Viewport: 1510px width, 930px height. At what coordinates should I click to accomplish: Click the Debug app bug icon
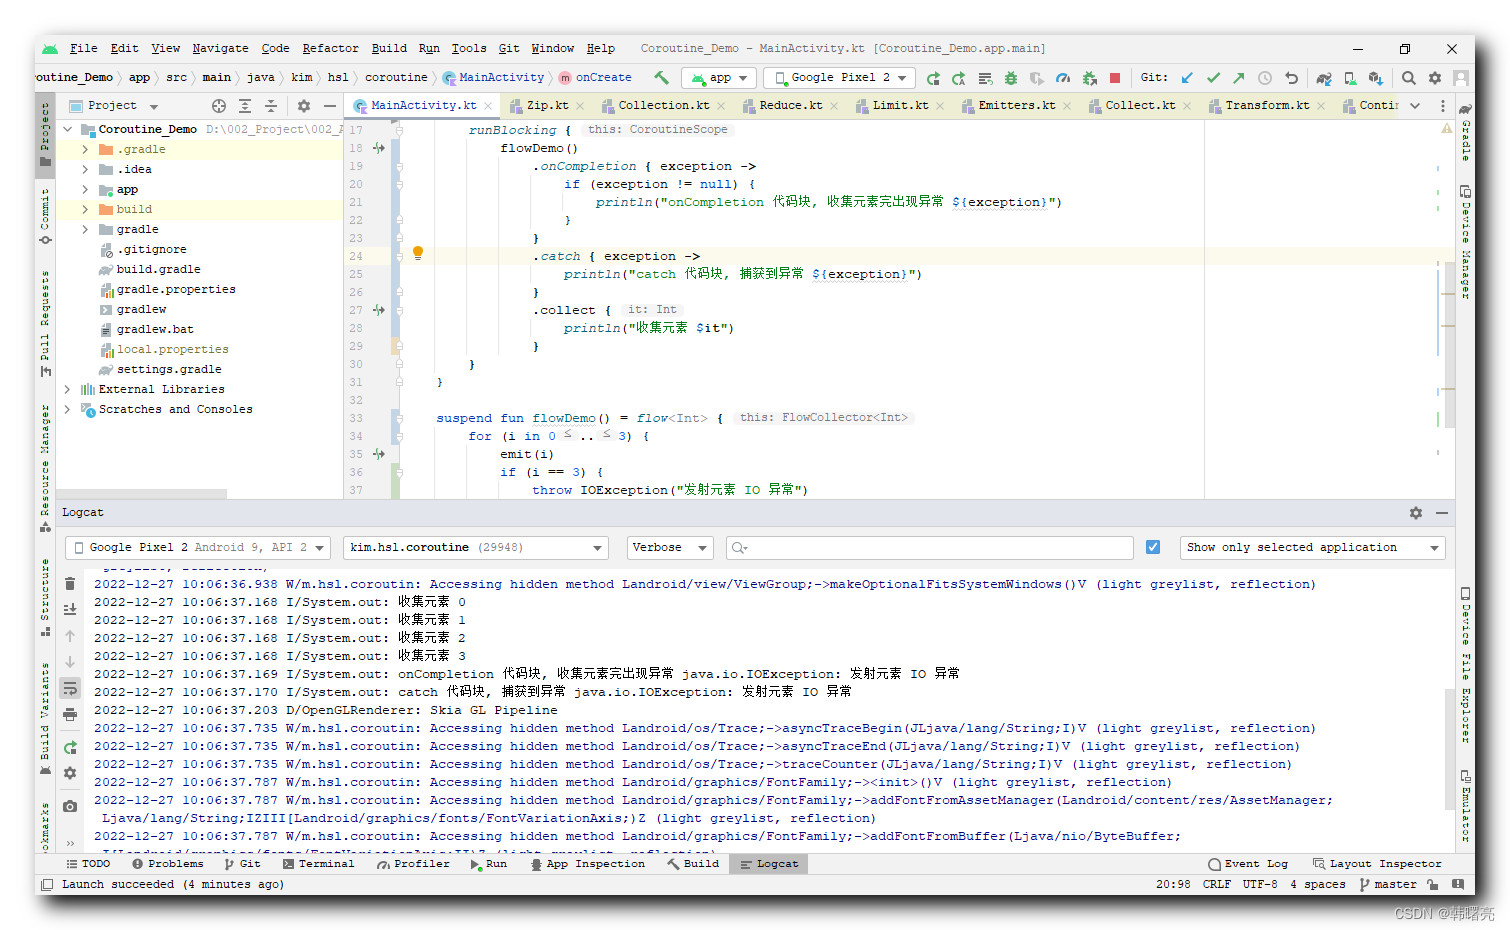pos(1011,78)
